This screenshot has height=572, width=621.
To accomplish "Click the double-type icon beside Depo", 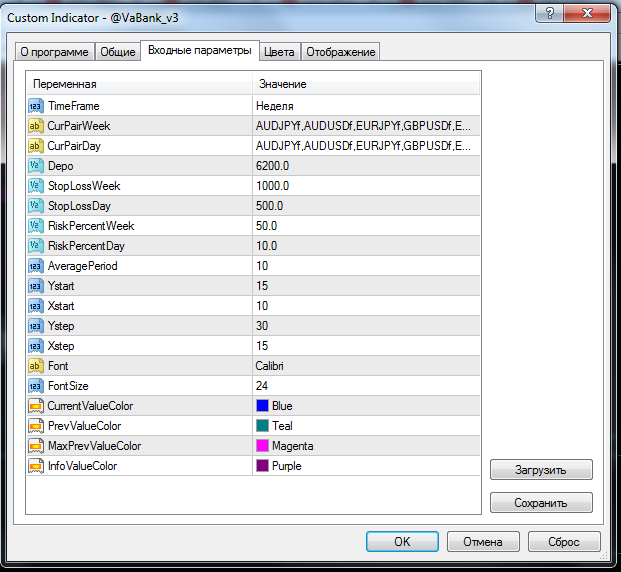I will coord(36,166).
